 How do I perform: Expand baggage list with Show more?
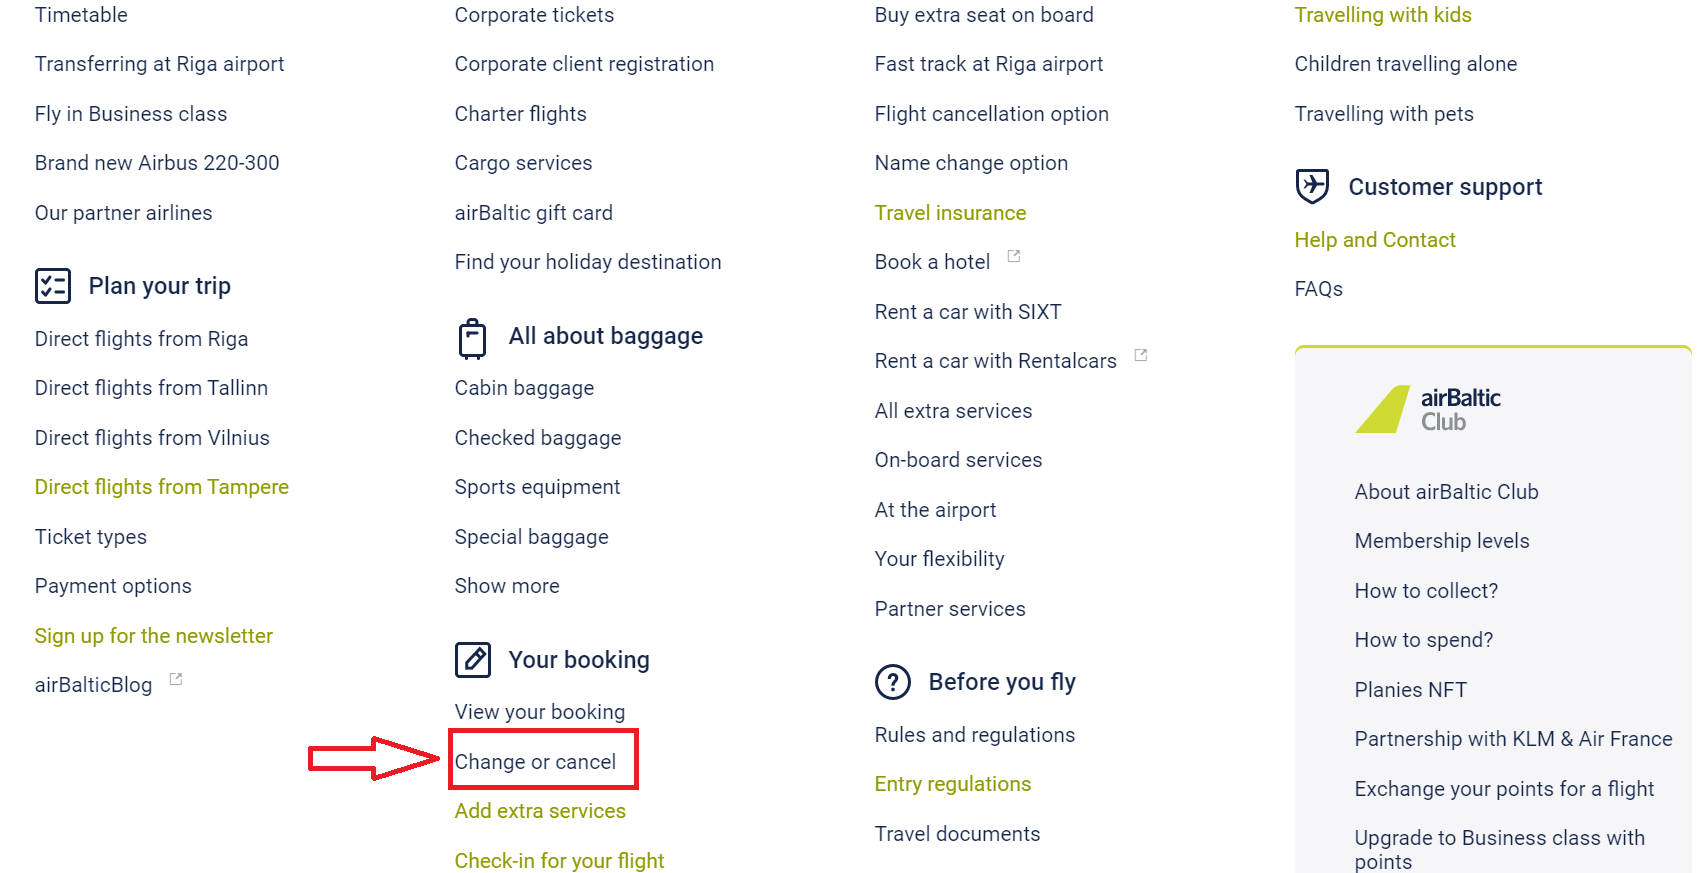pos(507,586)
